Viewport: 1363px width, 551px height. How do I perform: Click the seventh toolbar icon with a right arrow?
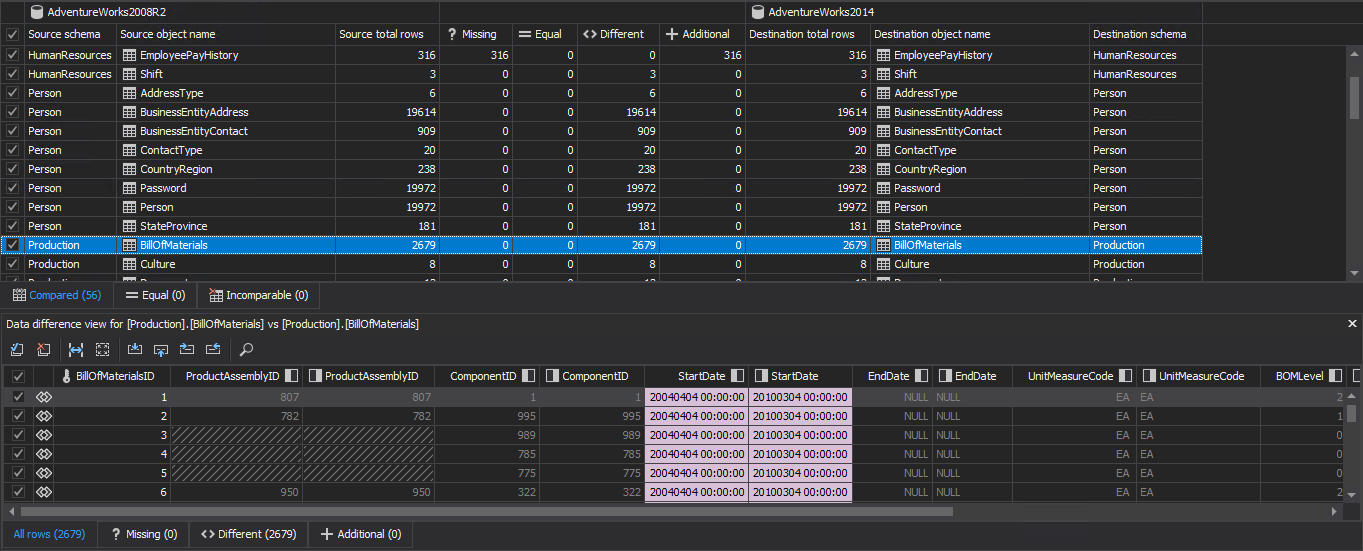coord(186,350)
